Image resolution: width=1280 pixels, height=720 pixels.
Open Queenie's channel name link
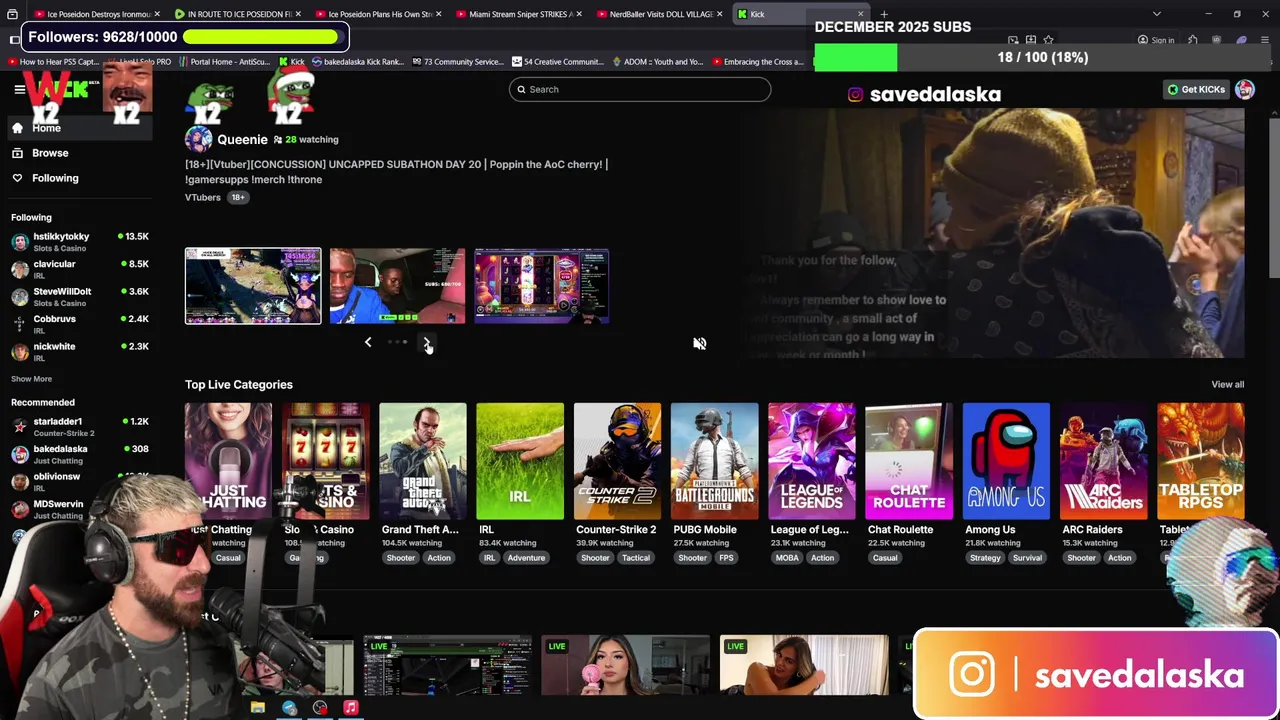click(x=242, y=139)
